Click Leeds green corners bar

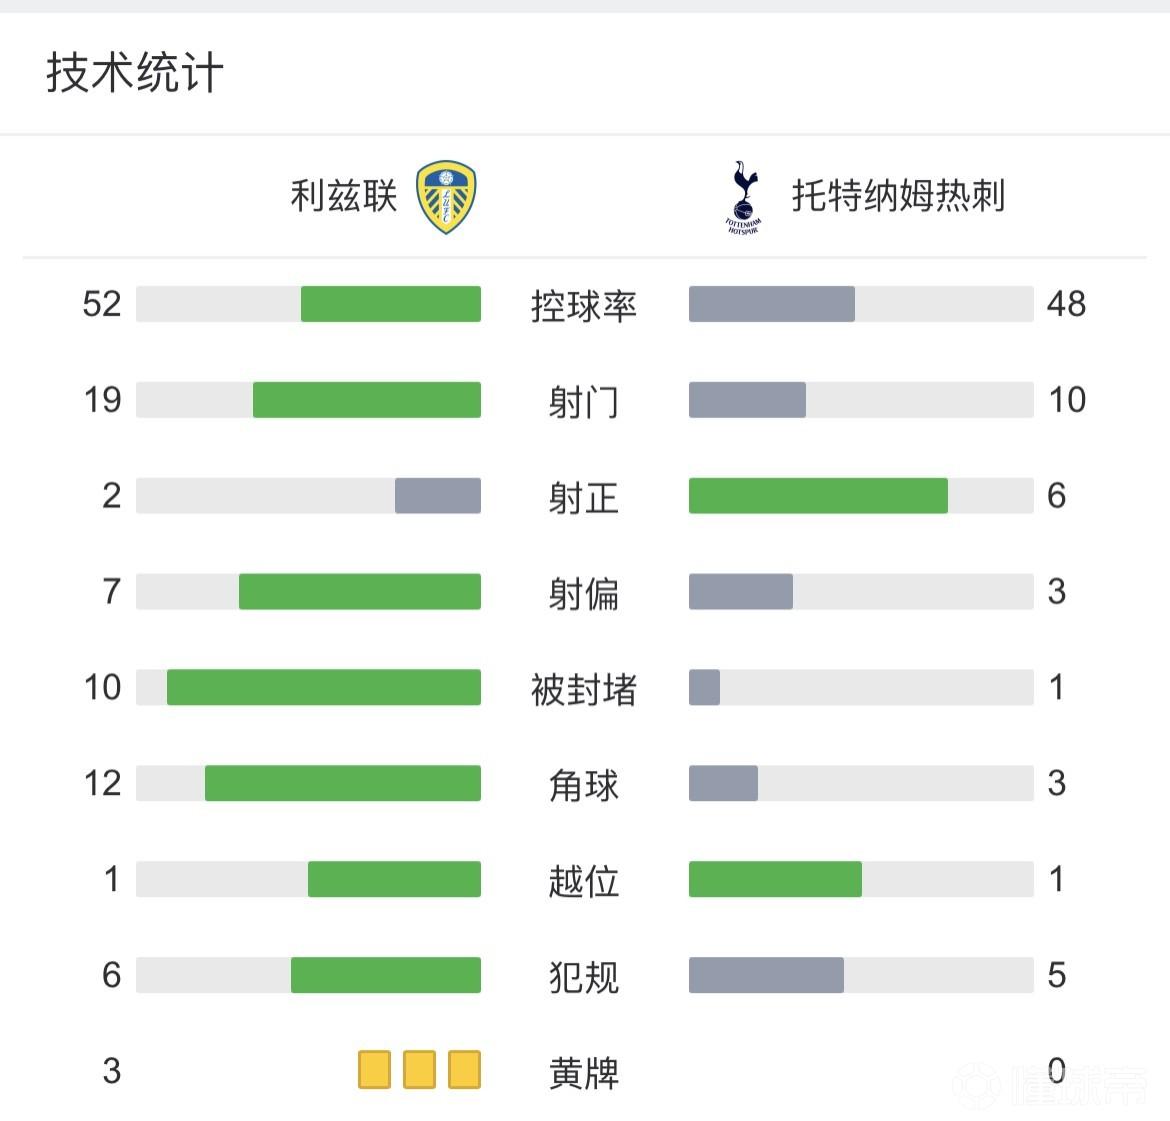(343, 783)
